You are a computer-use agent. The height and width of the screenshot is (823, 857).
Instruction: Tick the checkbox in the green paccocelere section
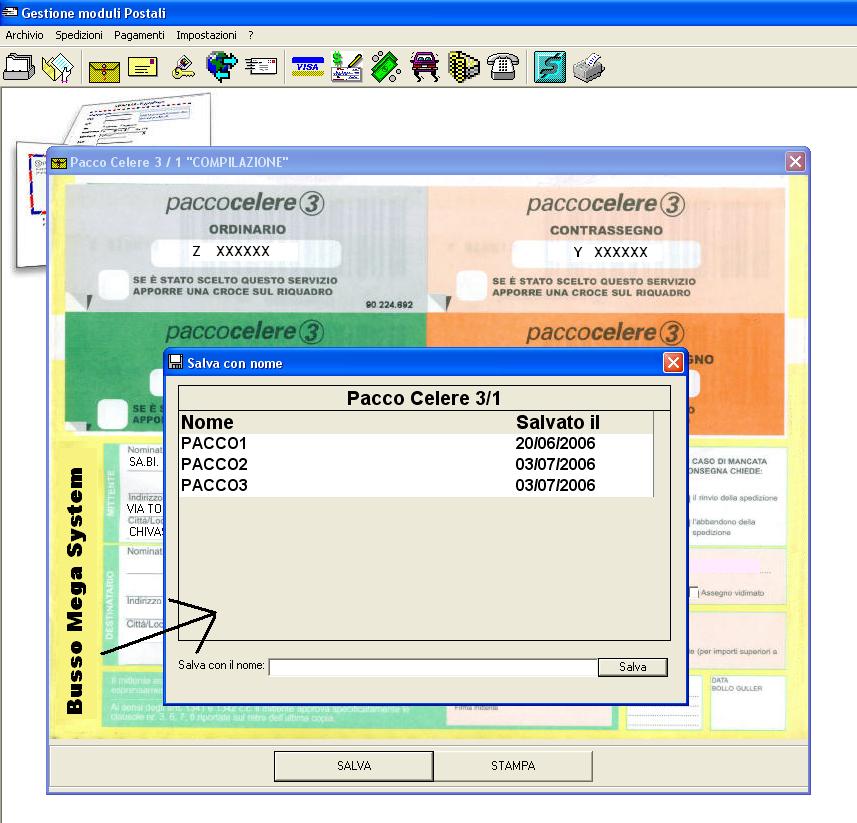pyautogui.click(x=113, y=414)
